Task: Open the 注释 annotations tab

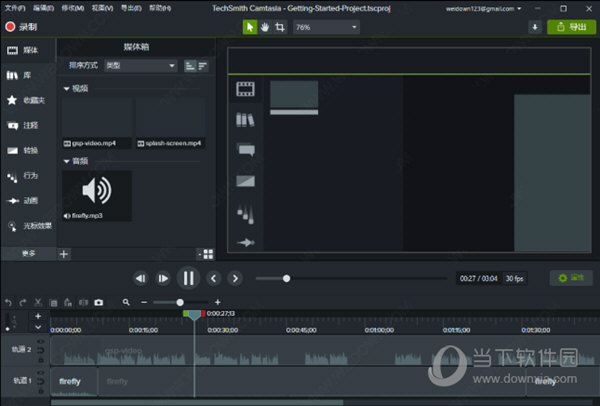Action: tap(28, 126)
